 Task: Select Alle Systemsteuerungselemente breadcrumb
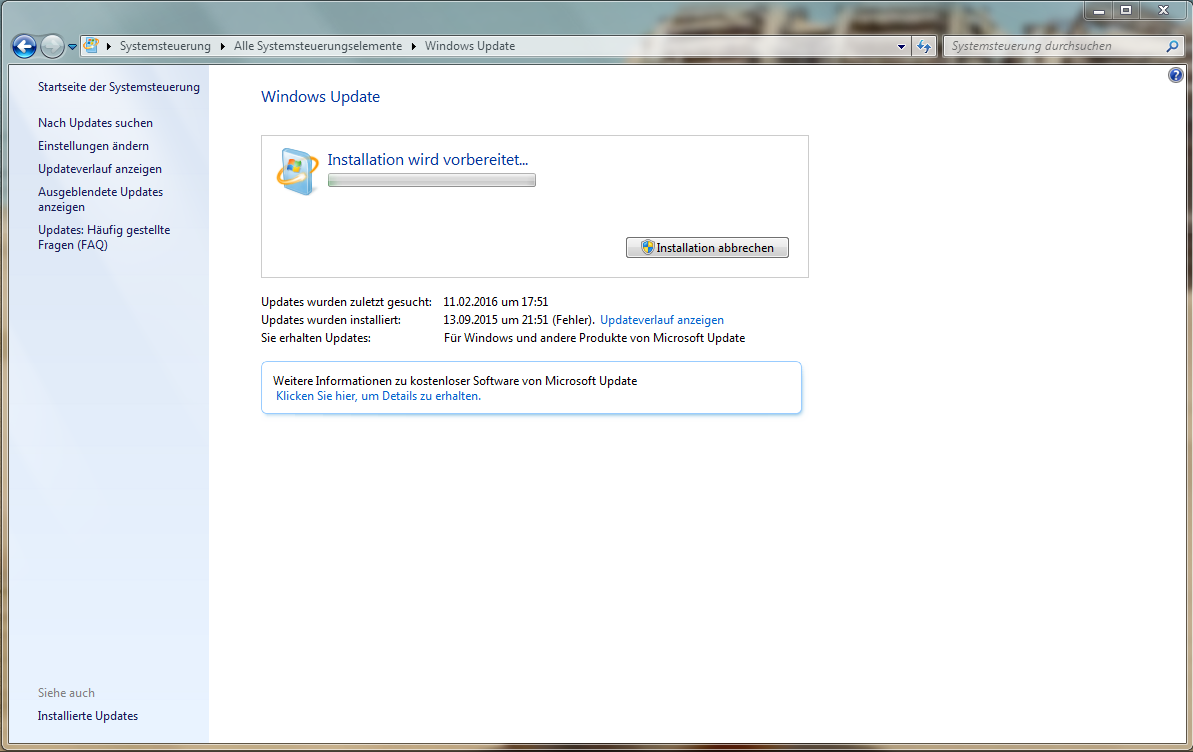tap(318, 46)
